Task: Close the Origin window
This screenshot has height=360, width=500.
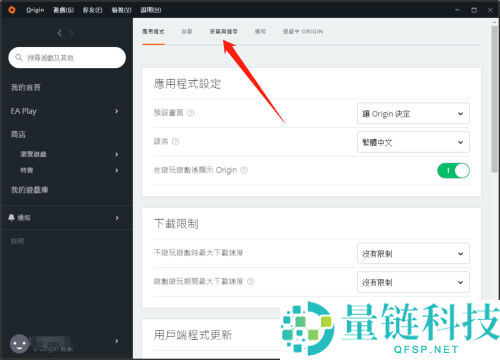Action: pyautogui.click(x=490, y=10)
